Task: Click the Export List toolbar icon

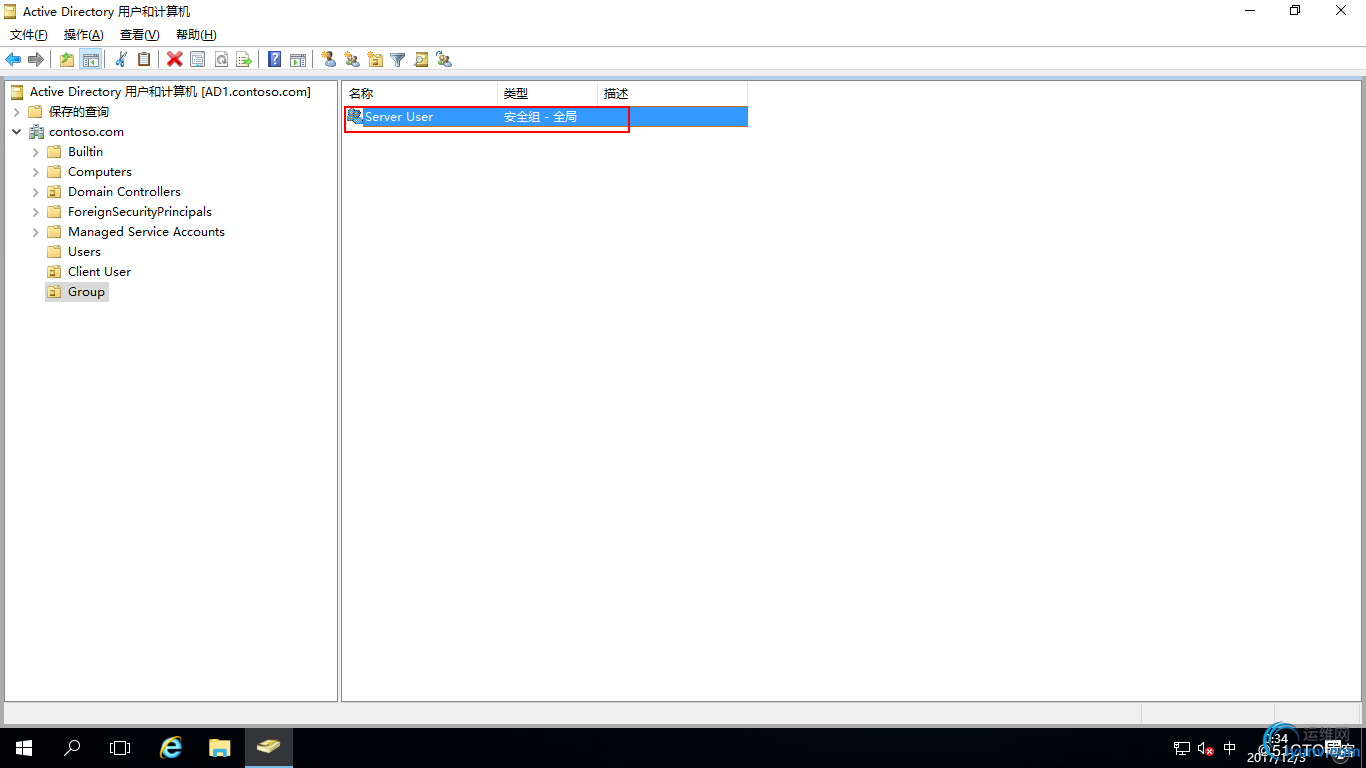Action: click(x=244, y=60)
